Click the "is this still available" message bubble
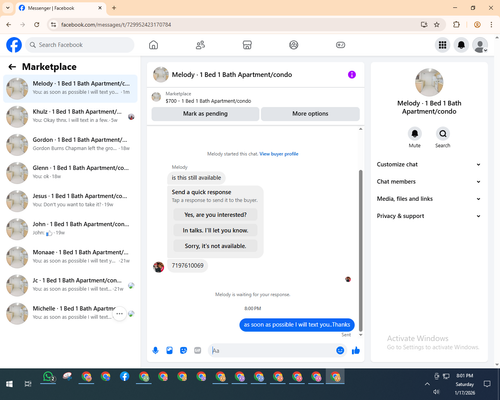The height and width of the screenshot is (400, 500). click(x=196, y=178)
